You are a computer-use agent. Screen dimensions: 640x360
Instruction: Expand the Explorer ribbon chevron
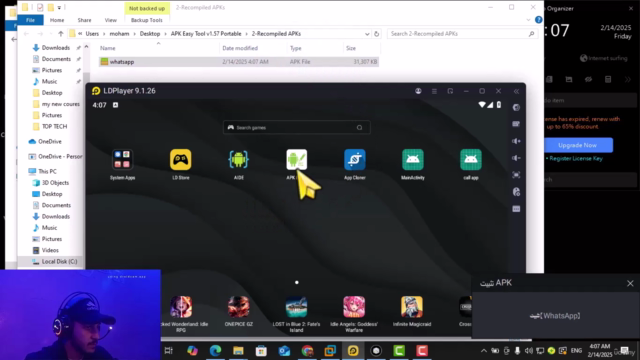tap(528, 20)
